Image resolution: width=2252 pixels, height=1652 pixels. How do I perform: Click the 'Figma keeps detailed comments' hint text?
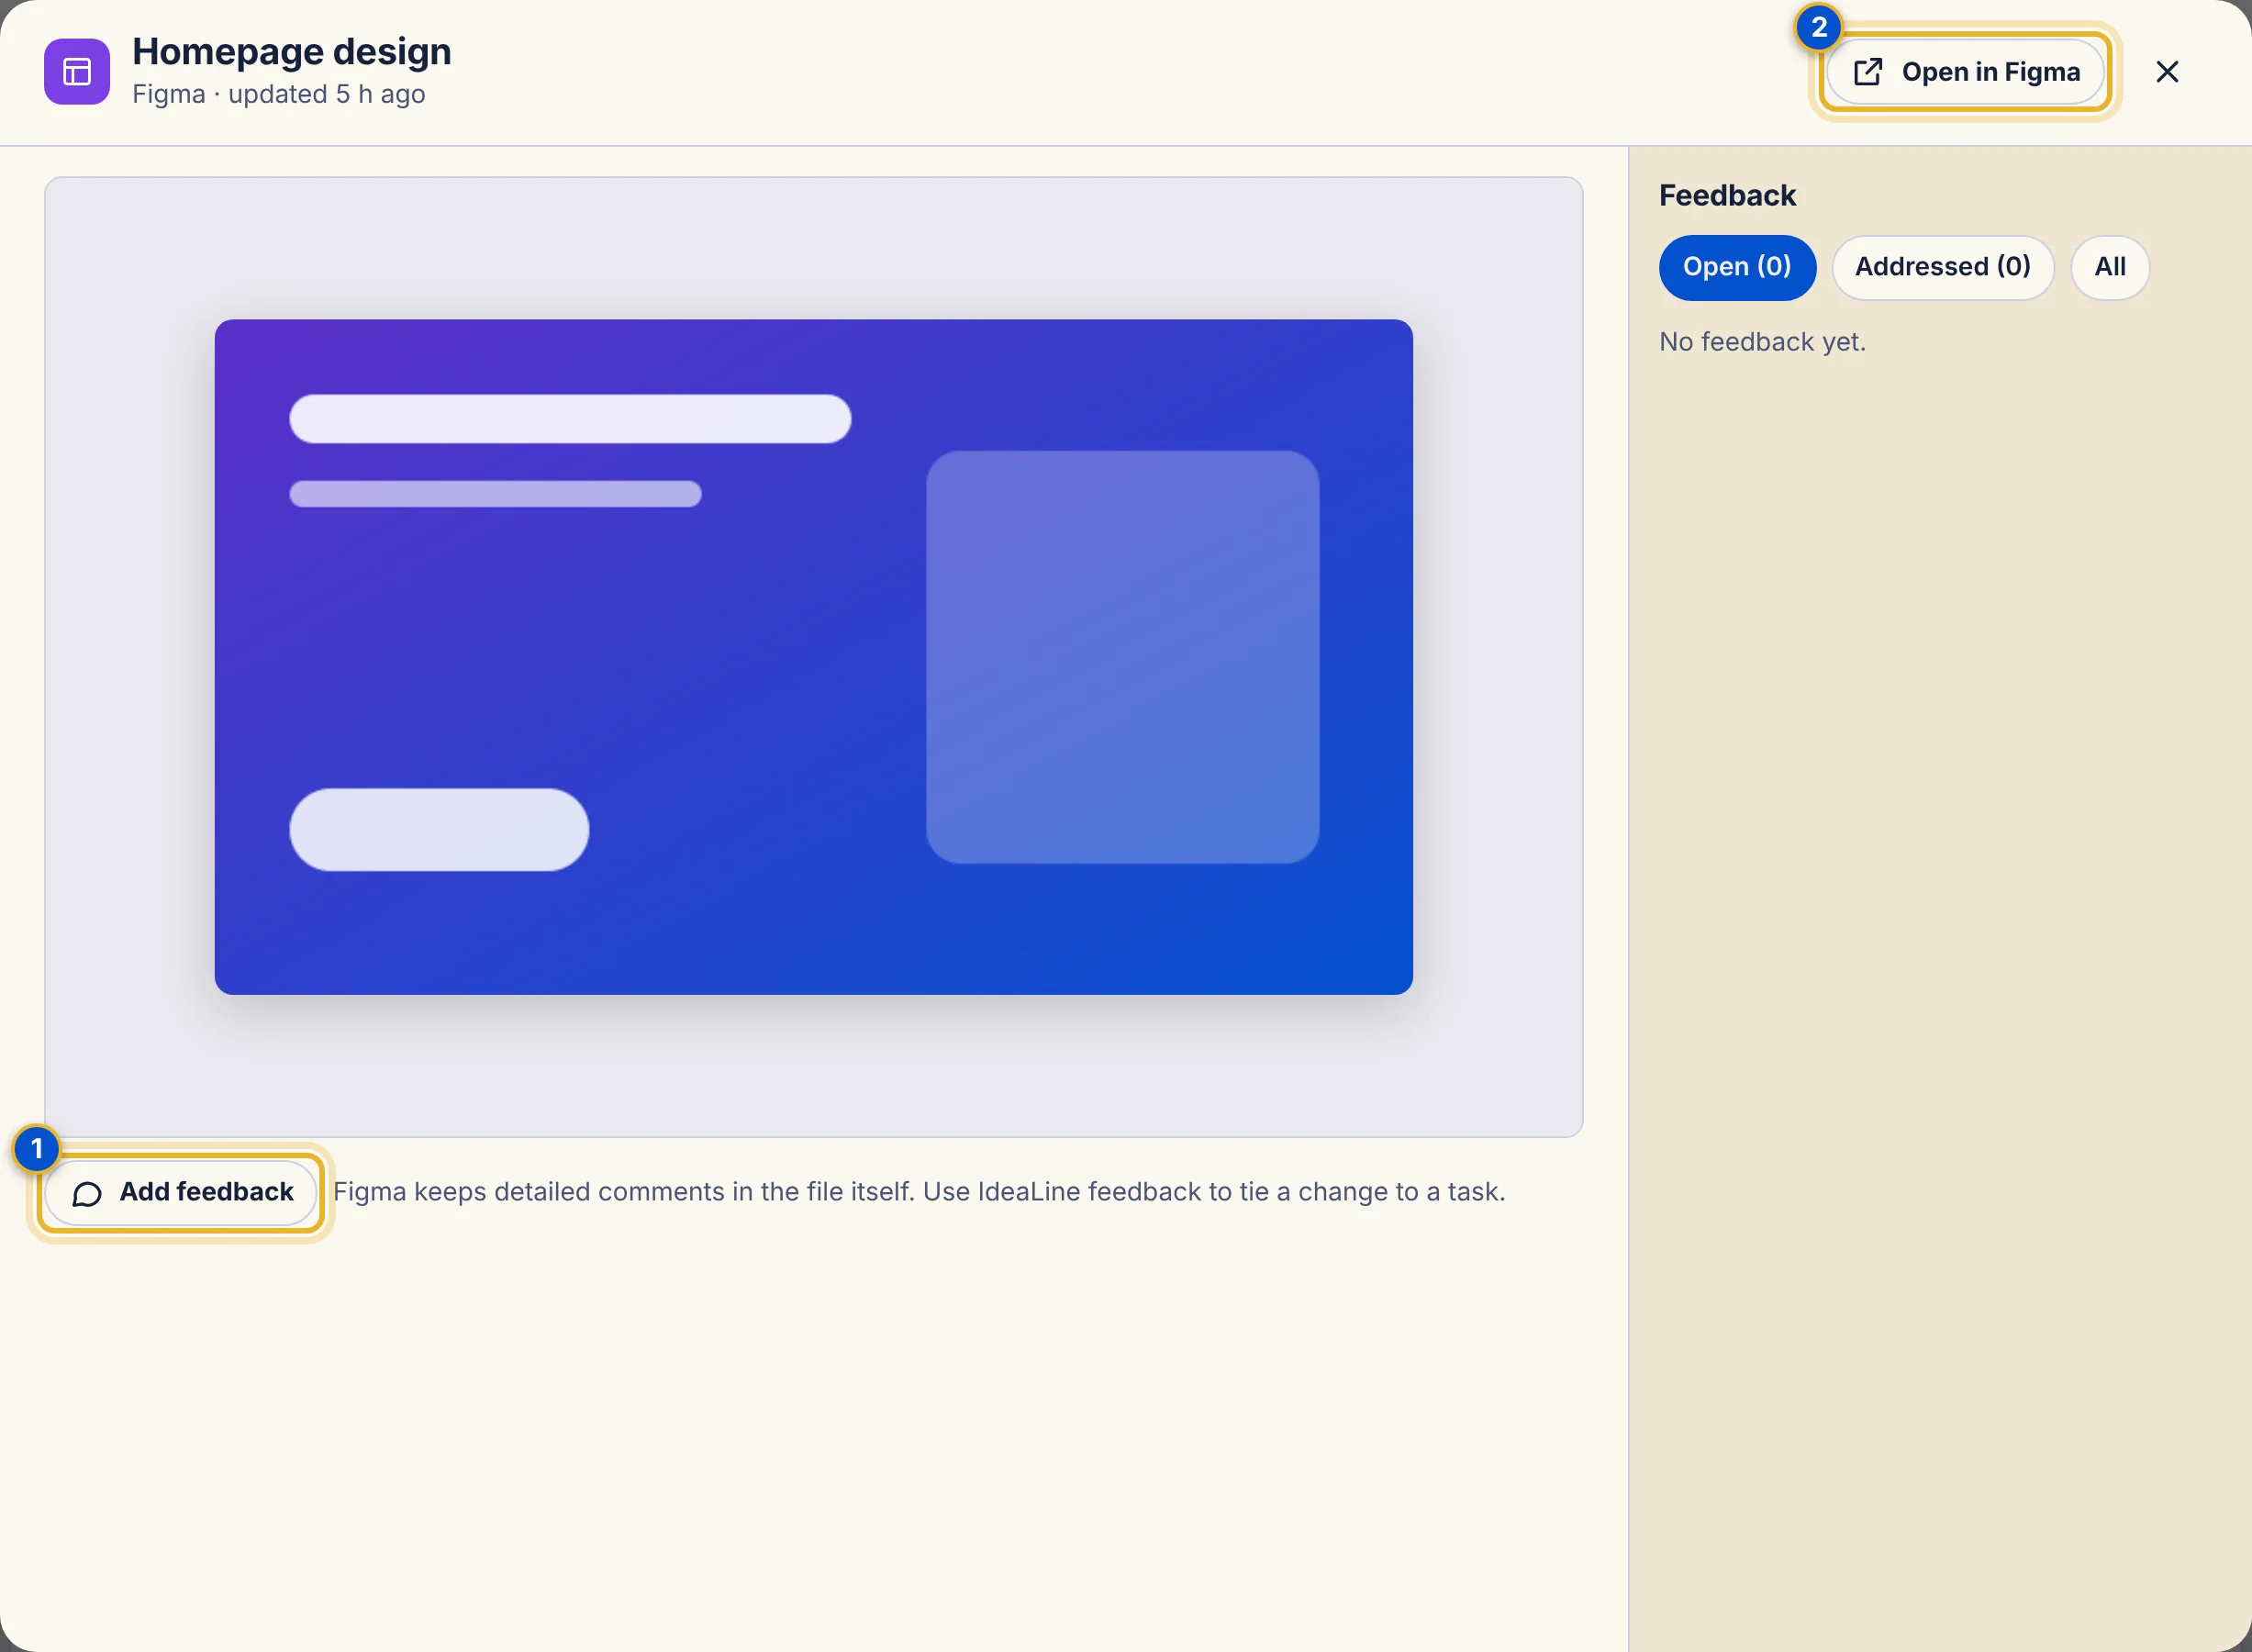click(919, 1192)
